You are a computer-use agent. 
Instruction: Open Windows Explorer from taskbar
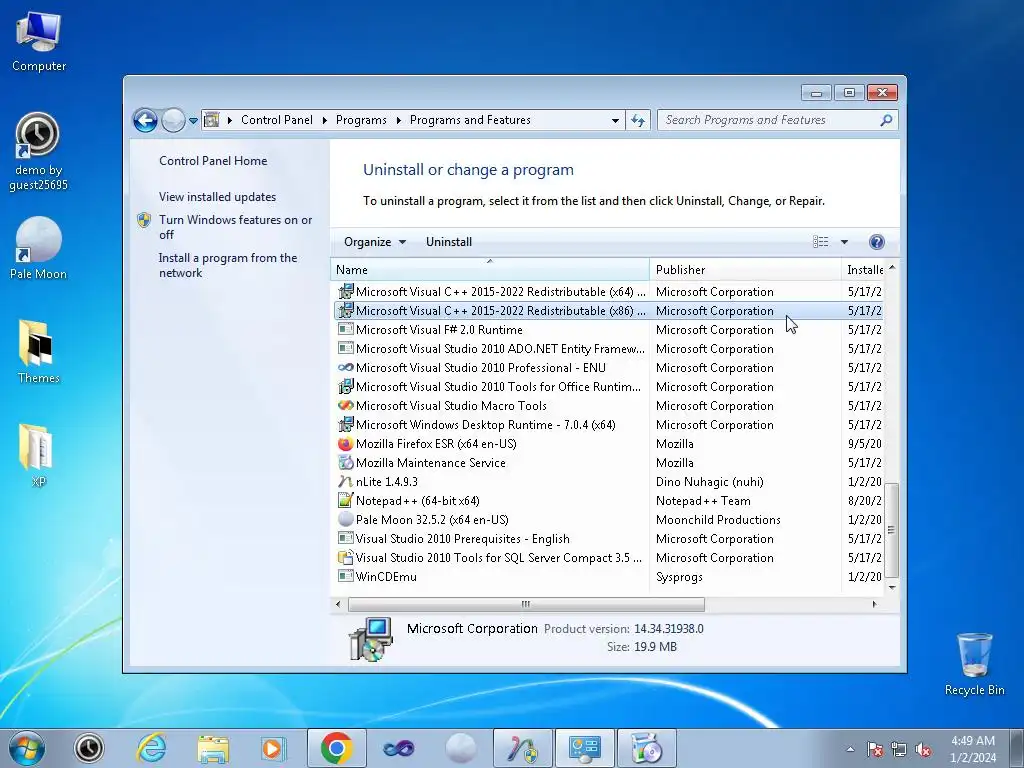tap(213, 748)
